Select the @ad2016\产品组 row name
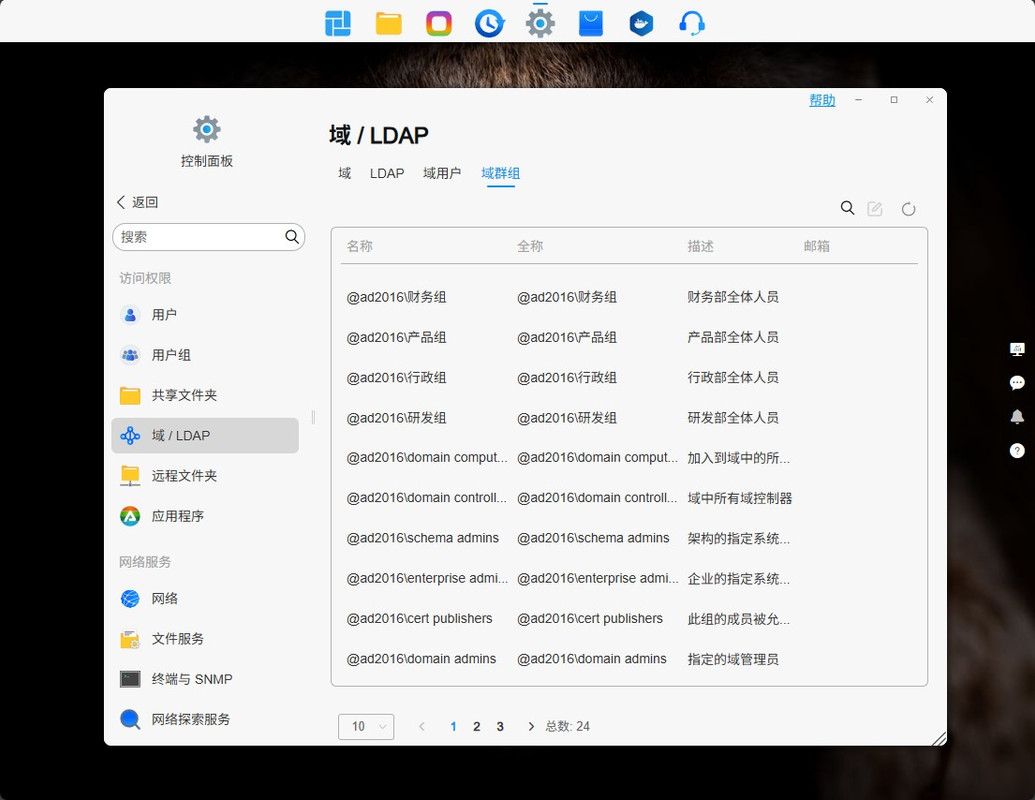 (x=396, y=337)
